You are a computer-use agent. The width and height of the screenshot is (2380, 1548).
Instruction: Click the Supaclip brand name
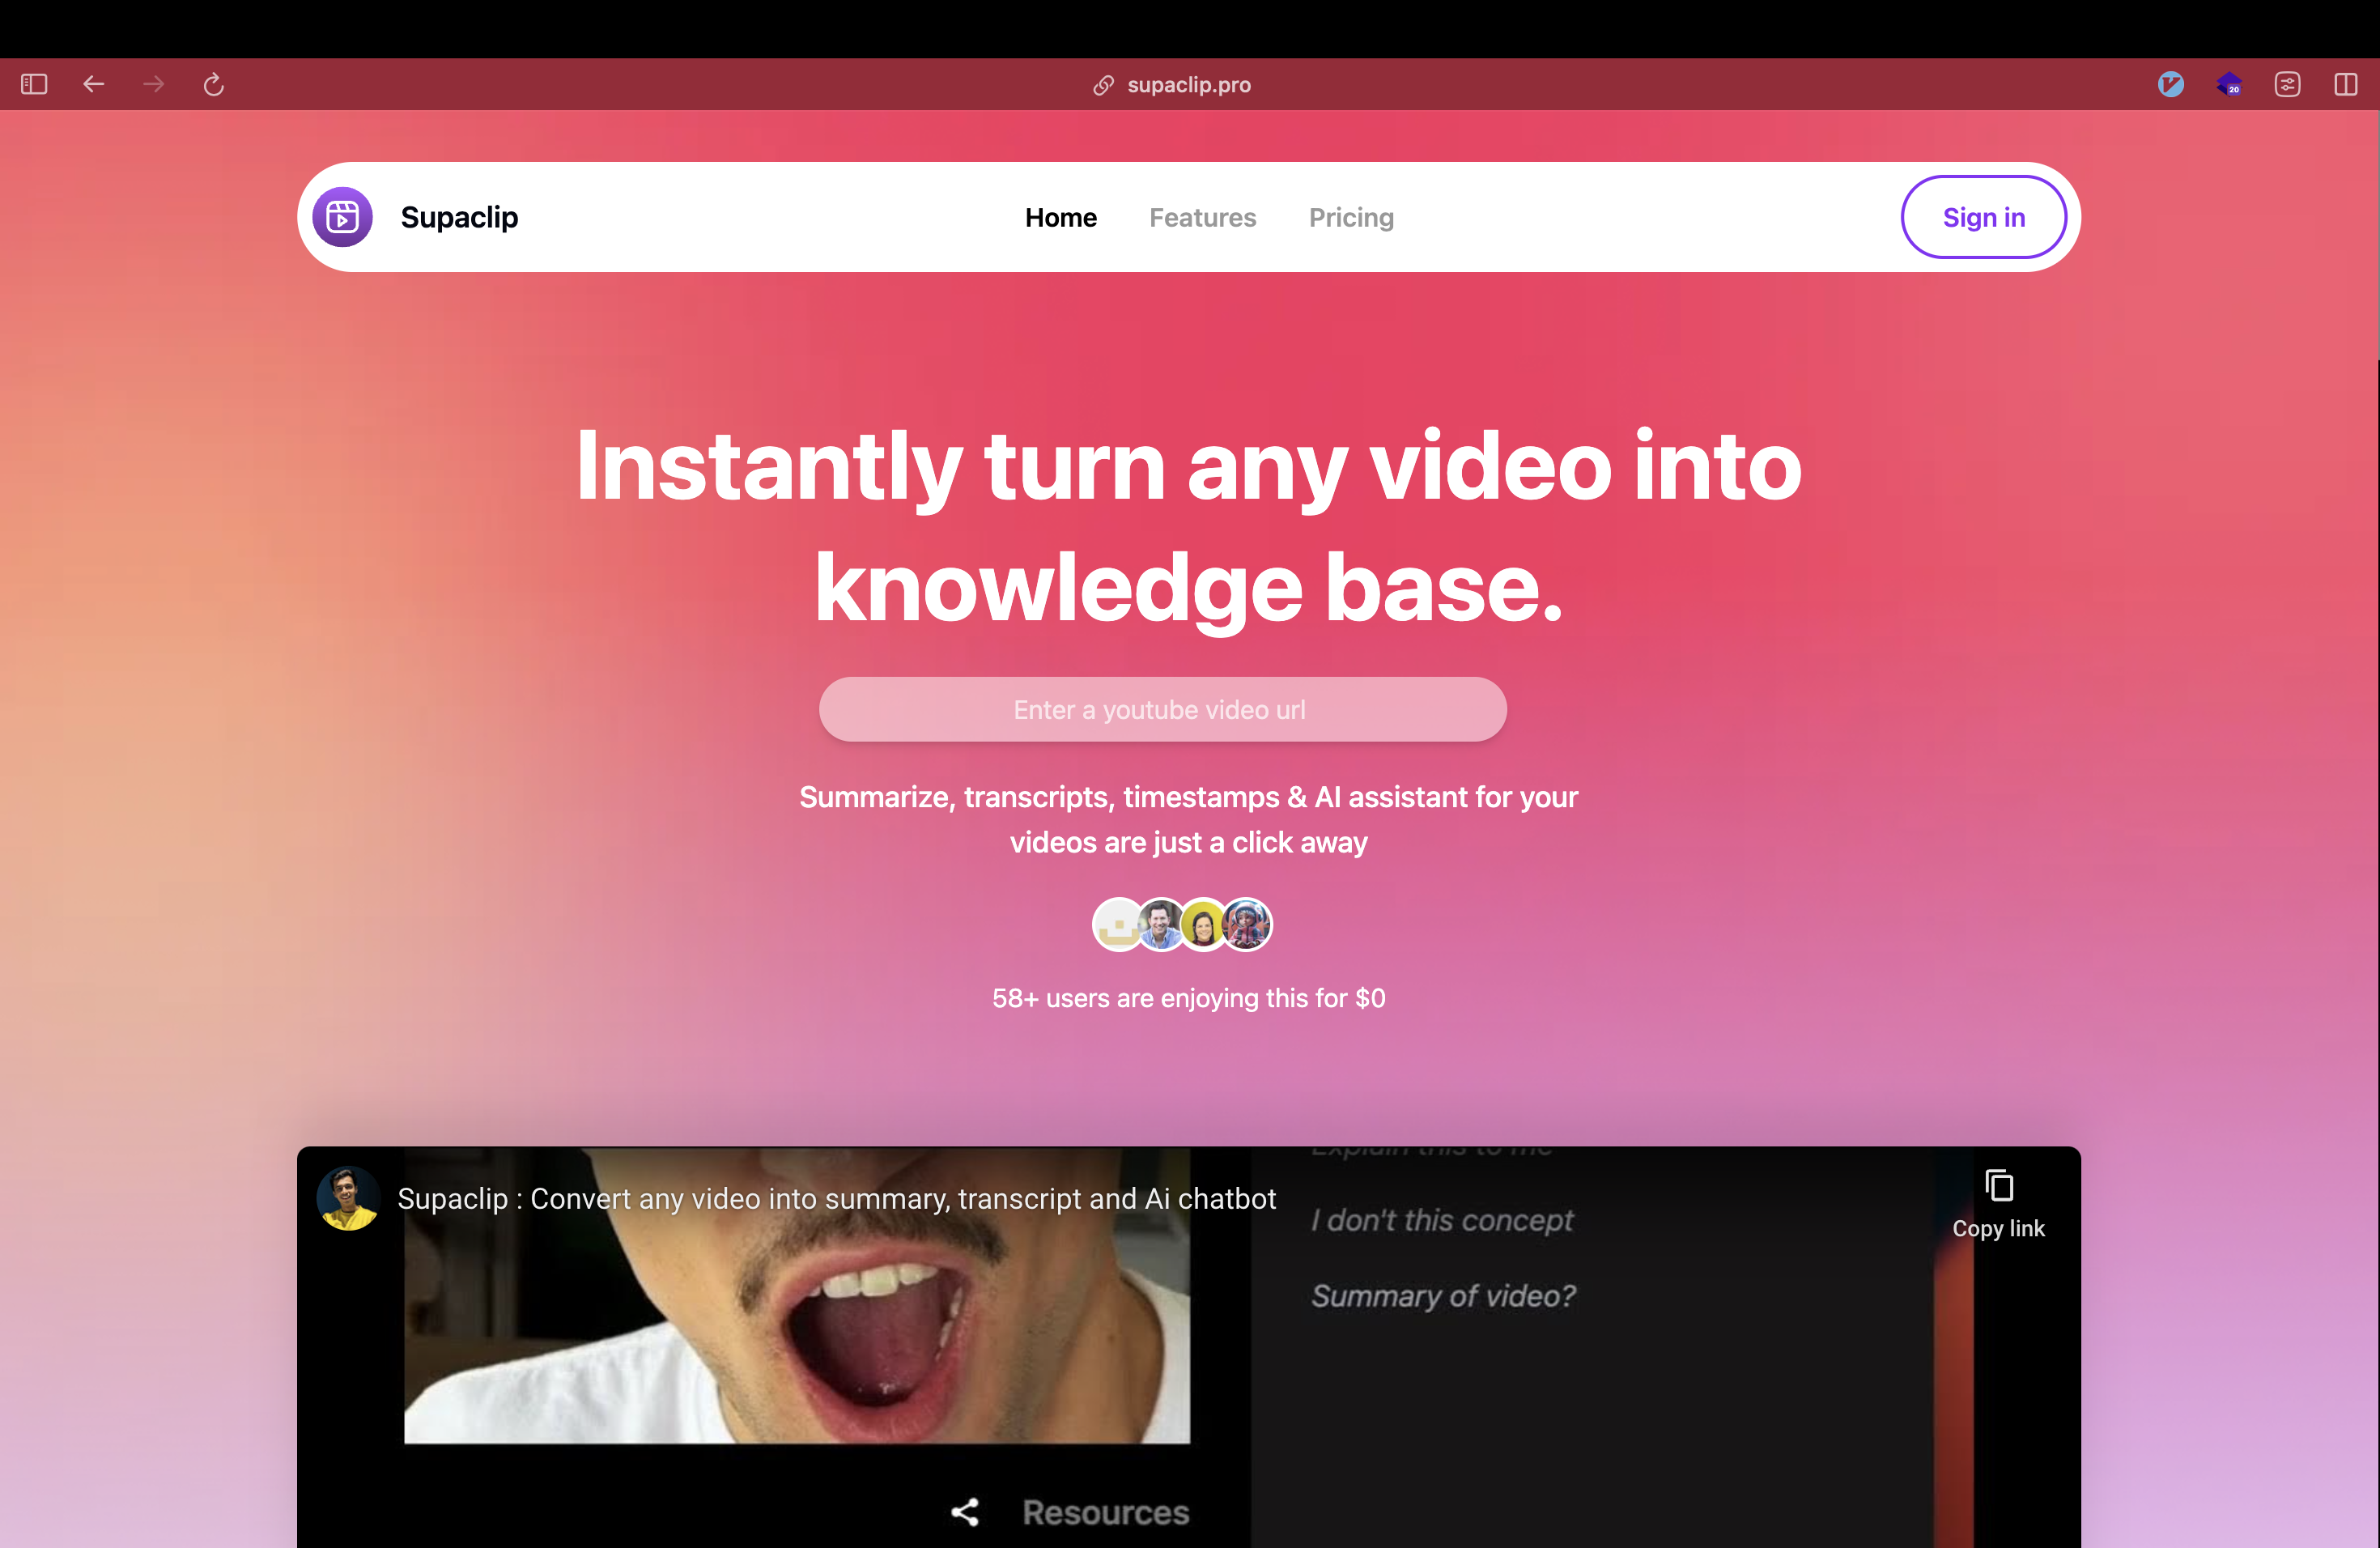(x=459, y=217)
